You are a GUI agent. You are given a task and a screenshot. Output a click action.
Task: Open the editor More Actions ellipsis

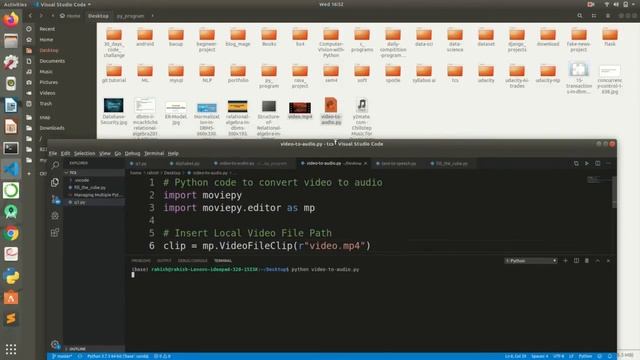pos(608,163)
